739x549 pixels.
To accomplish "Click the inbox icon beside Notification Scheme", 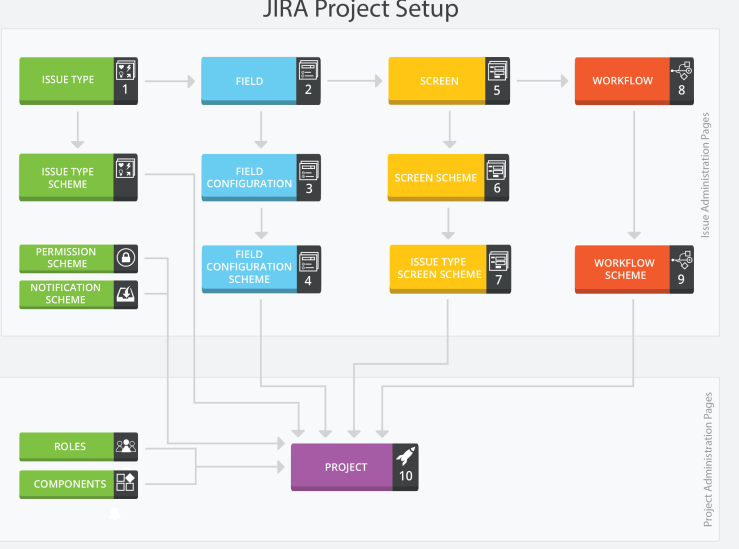I will pos(126,294).
